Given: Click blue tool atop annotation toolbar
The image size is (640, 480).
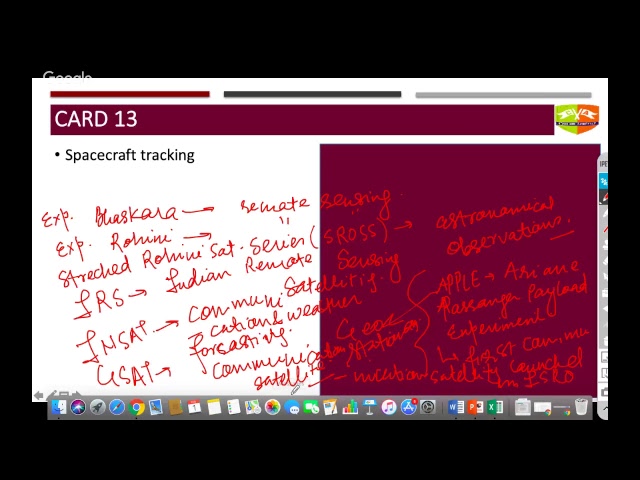Looking at the screenshot, I should click(x=604, y=180).
